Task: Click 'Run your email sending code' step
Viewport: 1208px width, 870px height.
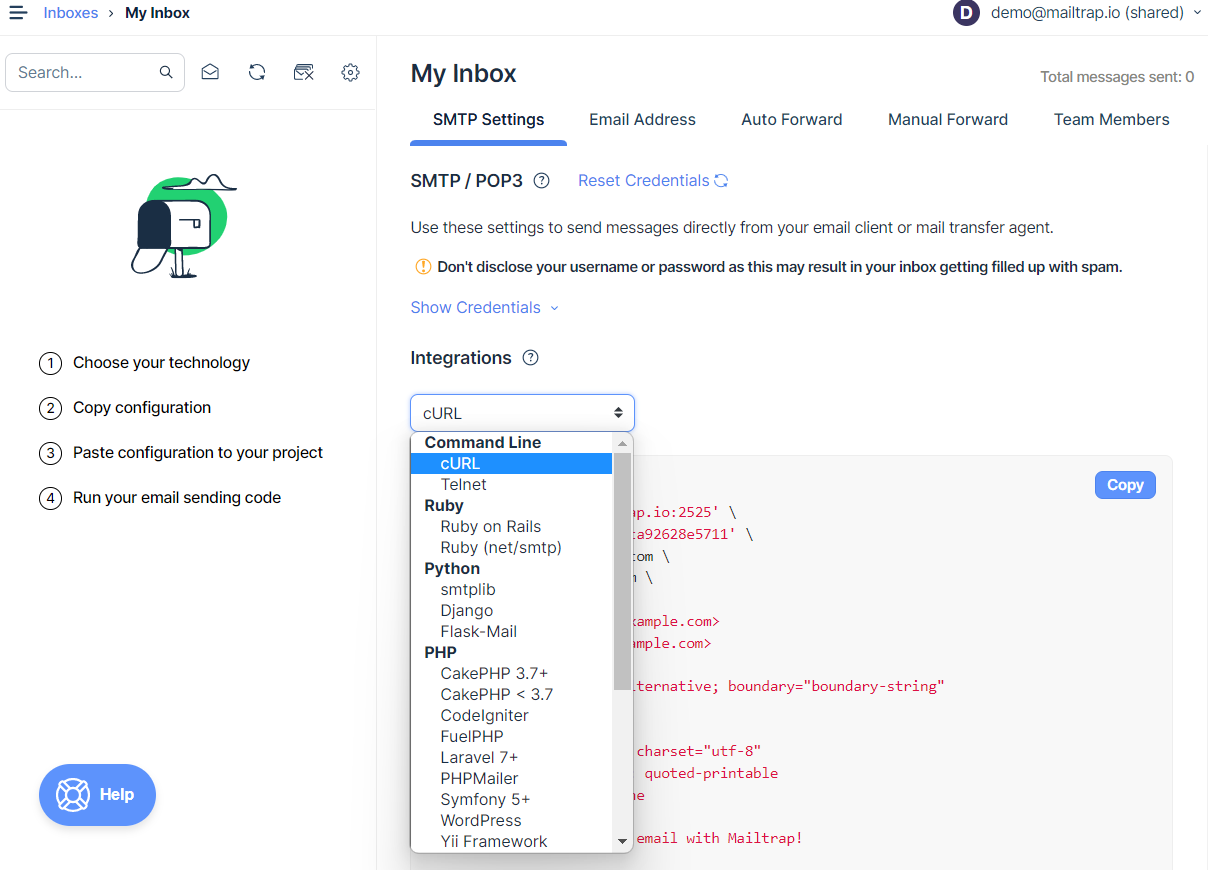Action: point(177,498)
